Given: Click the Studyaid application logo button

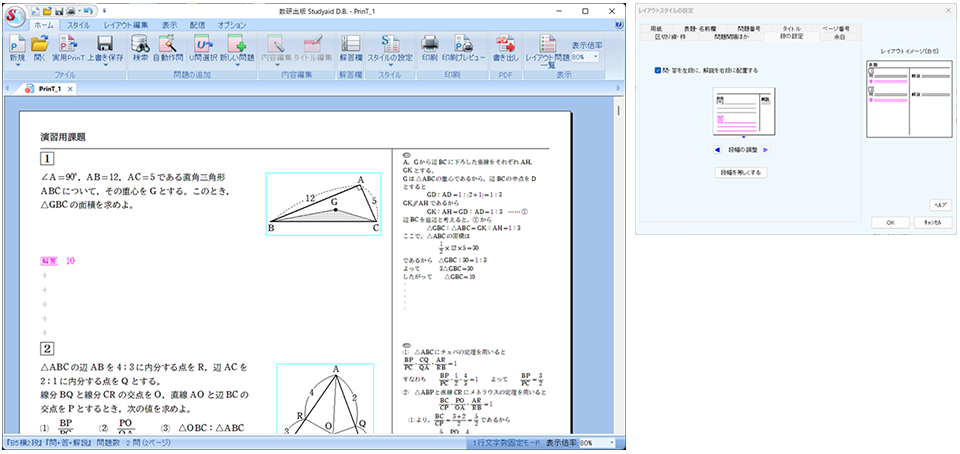Looking at the screenshot, I should pyautogui.click(x=13, y=15).
